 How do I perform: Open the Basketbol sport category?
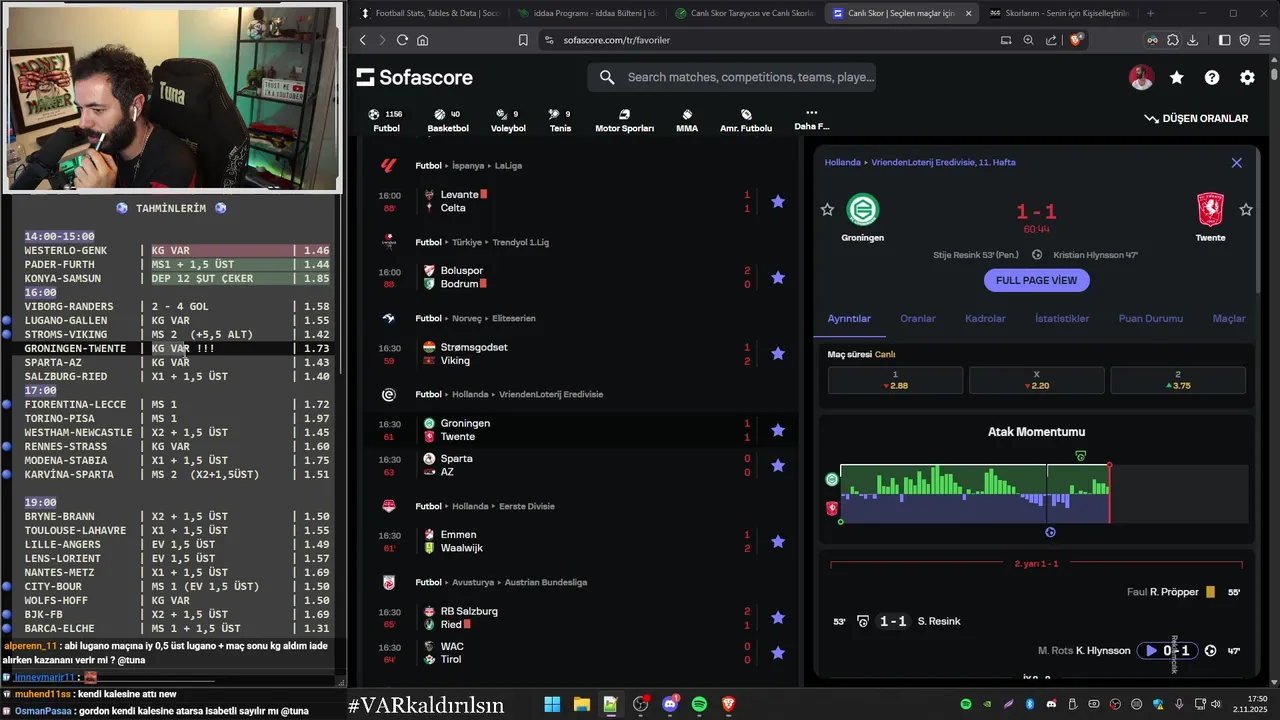tap(447, 121)
